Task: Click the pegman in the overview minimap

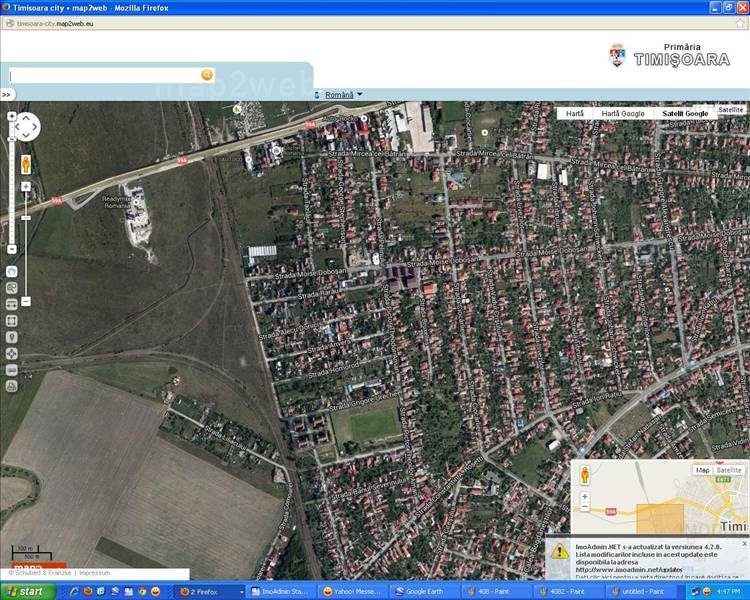Action: [585, 477]
